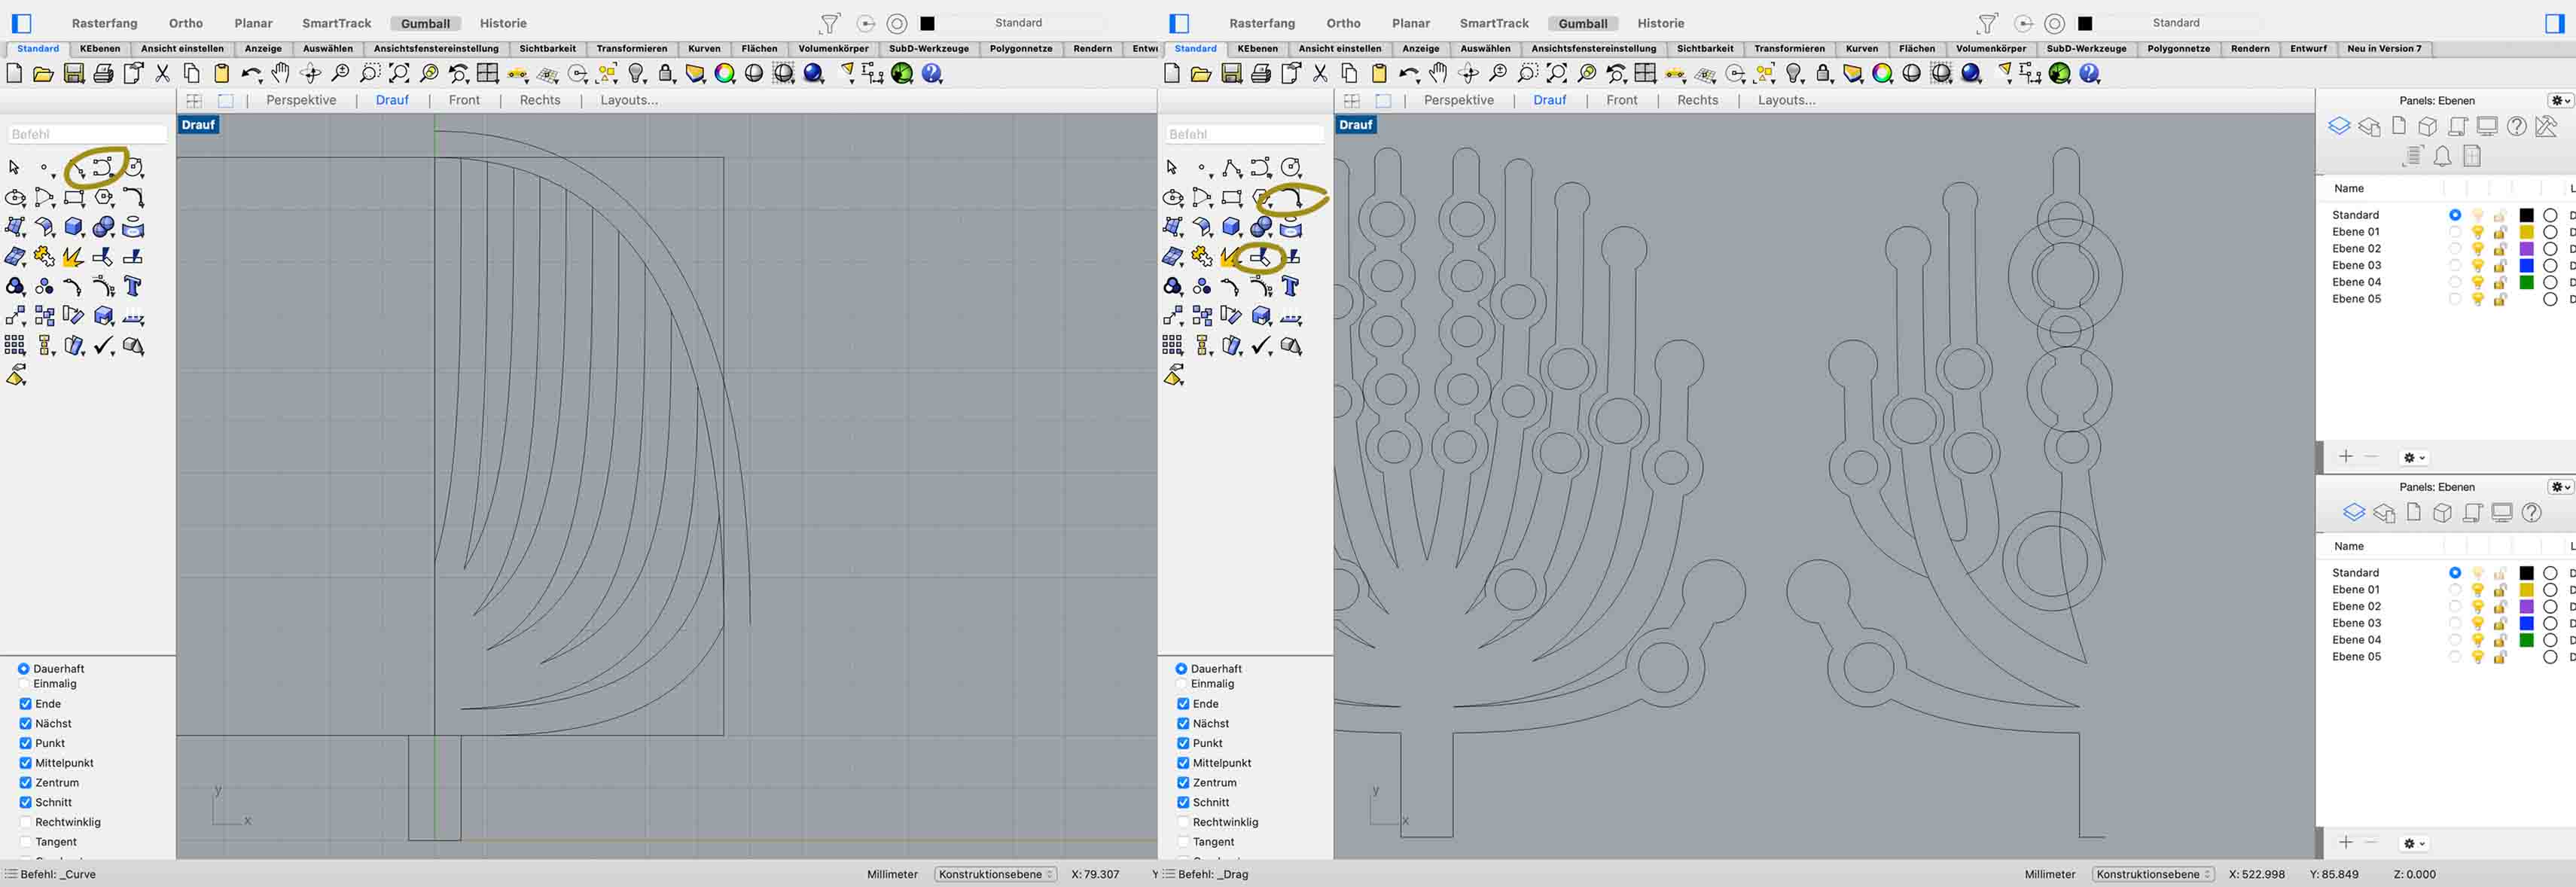The height and width of the screenshot is (887, 2576).
Task: Select the Pan hand tool in the right window toolbar
Action: (1438, 73)
